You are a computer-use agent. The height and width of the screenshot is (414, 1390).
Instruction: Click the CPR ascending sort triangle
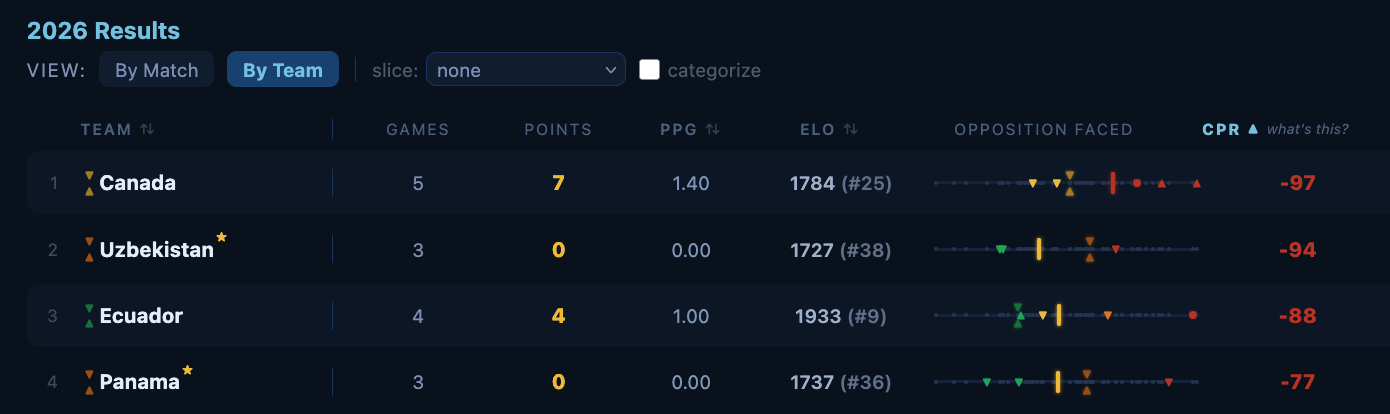click(1253, 129)
